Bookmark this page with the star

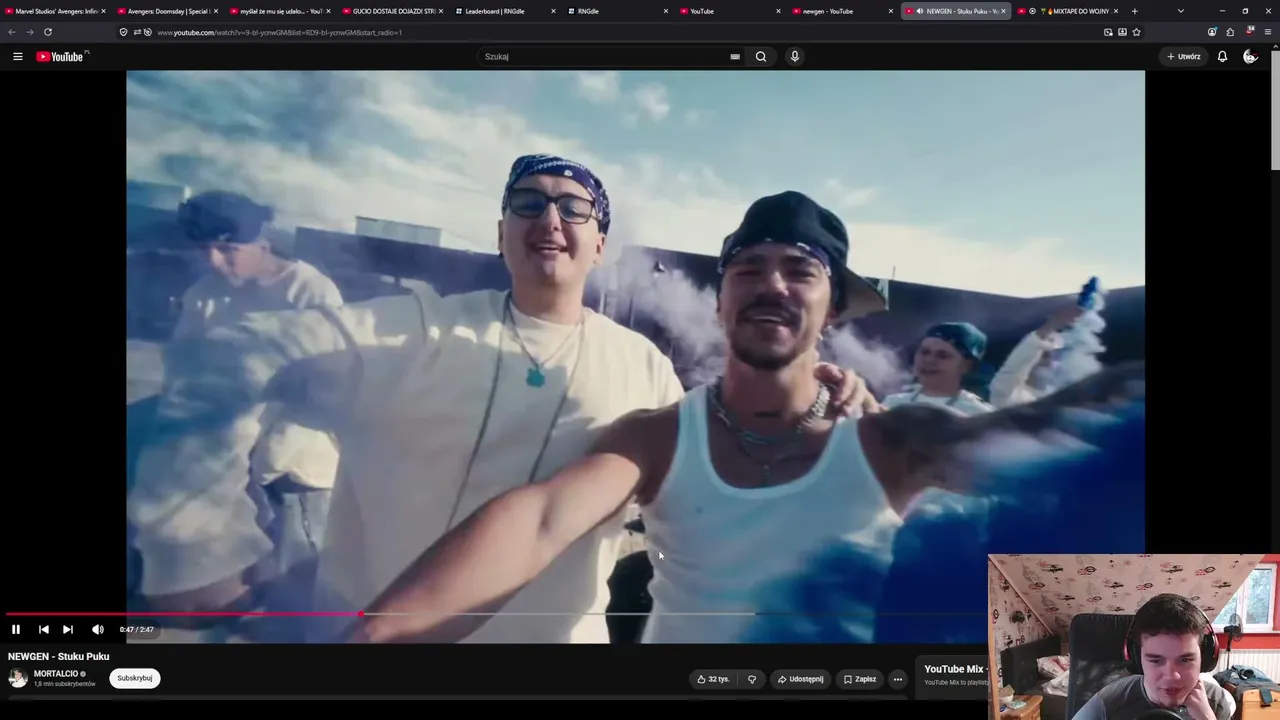click(x=1136, y=32)
